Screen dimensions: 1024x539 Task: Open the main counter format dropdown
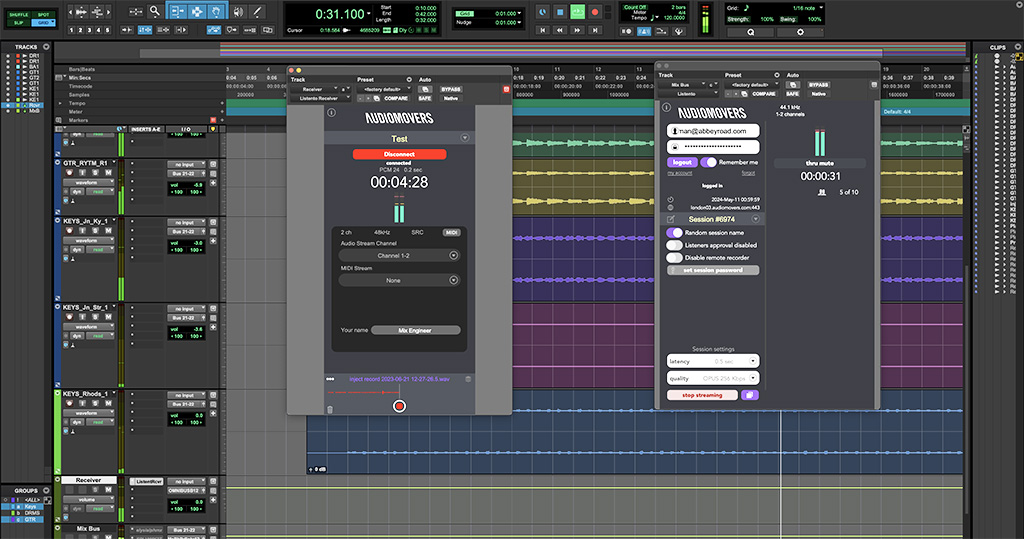click(369, 14)
